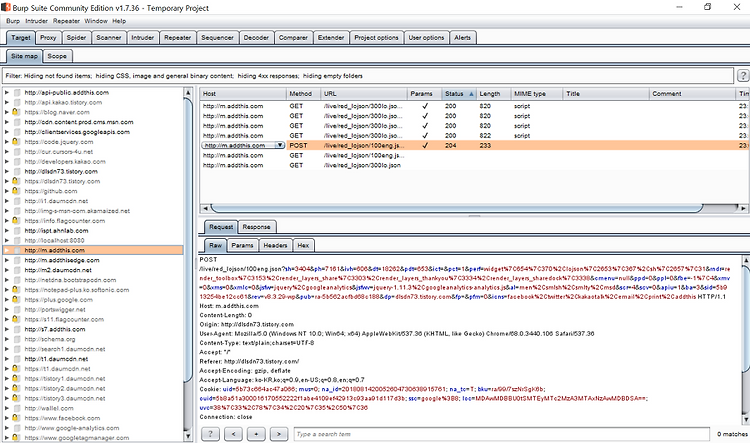Click lock icon beside https://dlsdn73.tistory.com
The width and height of the screenshot is (750, 443).
(x=16, y=181)
